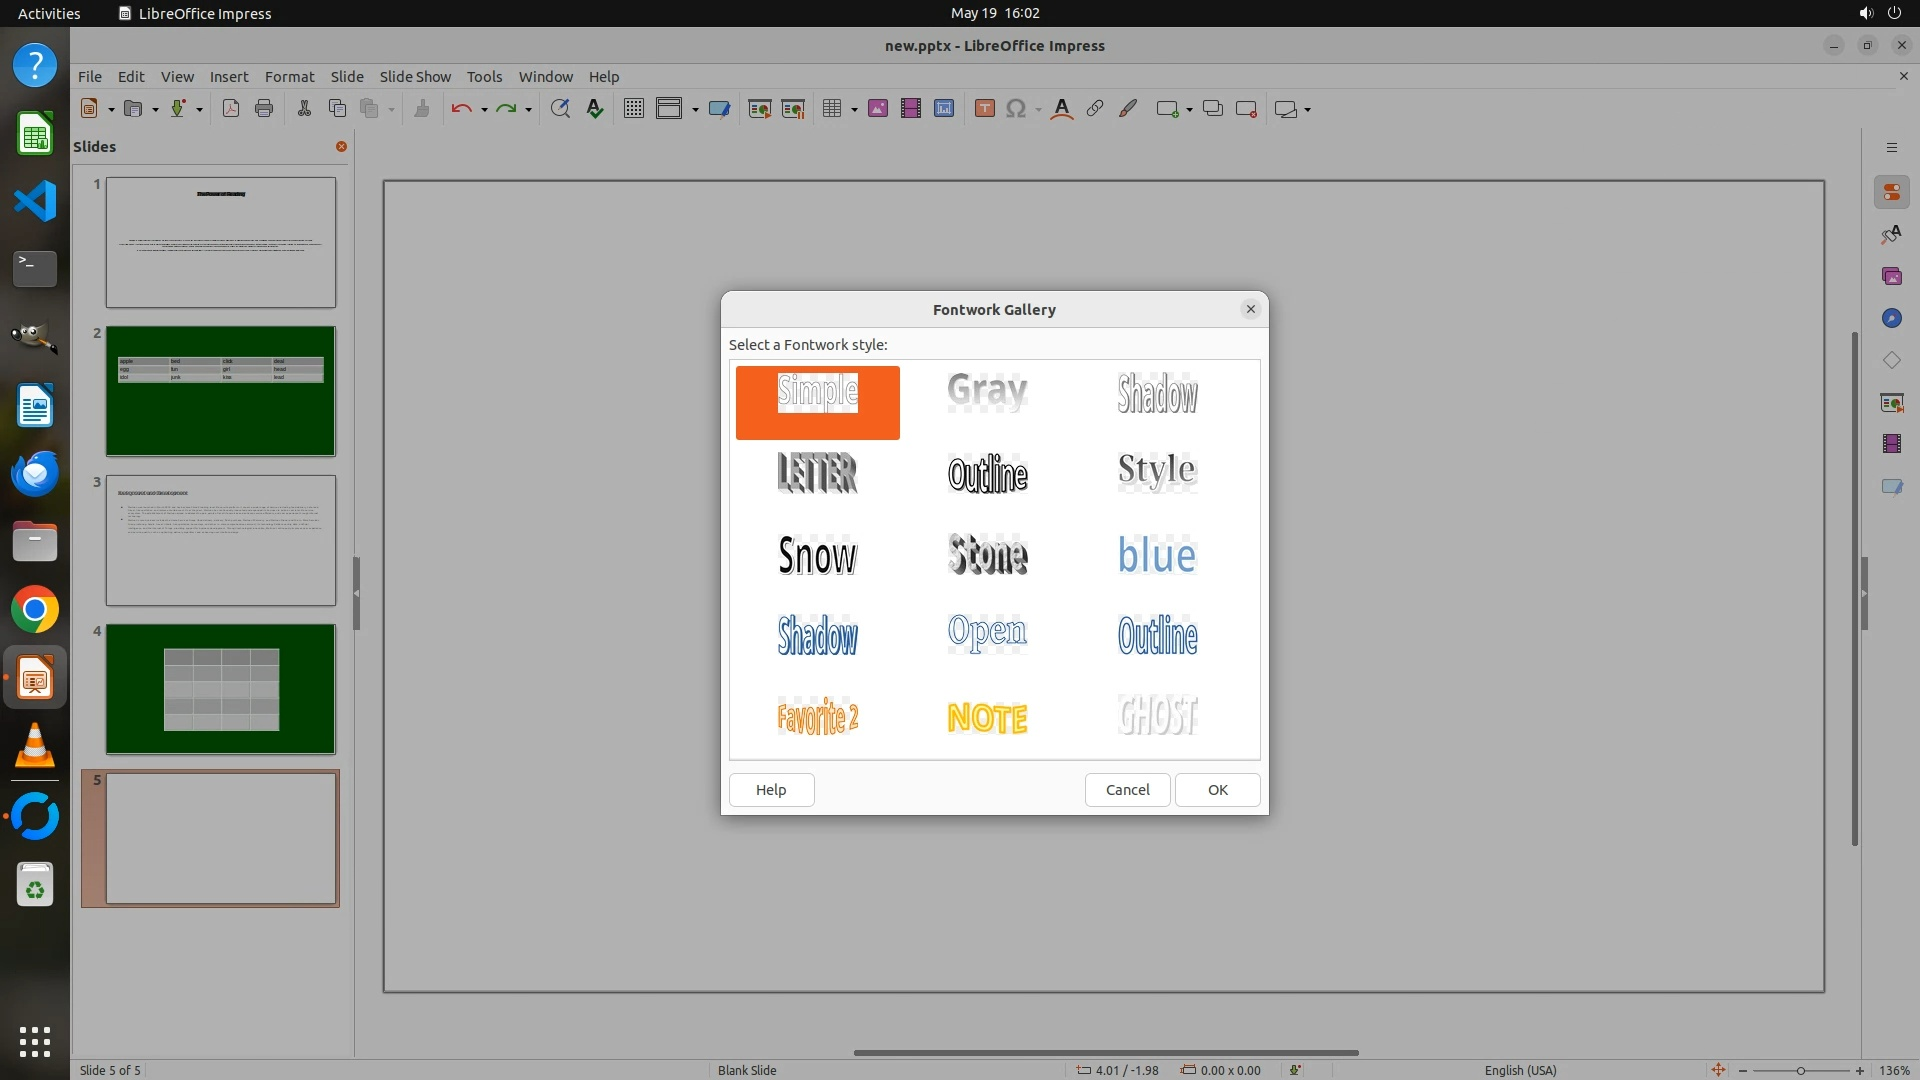
Task: Toggle the sidebar Properties deck icon
Action: tap(1891, 192)
